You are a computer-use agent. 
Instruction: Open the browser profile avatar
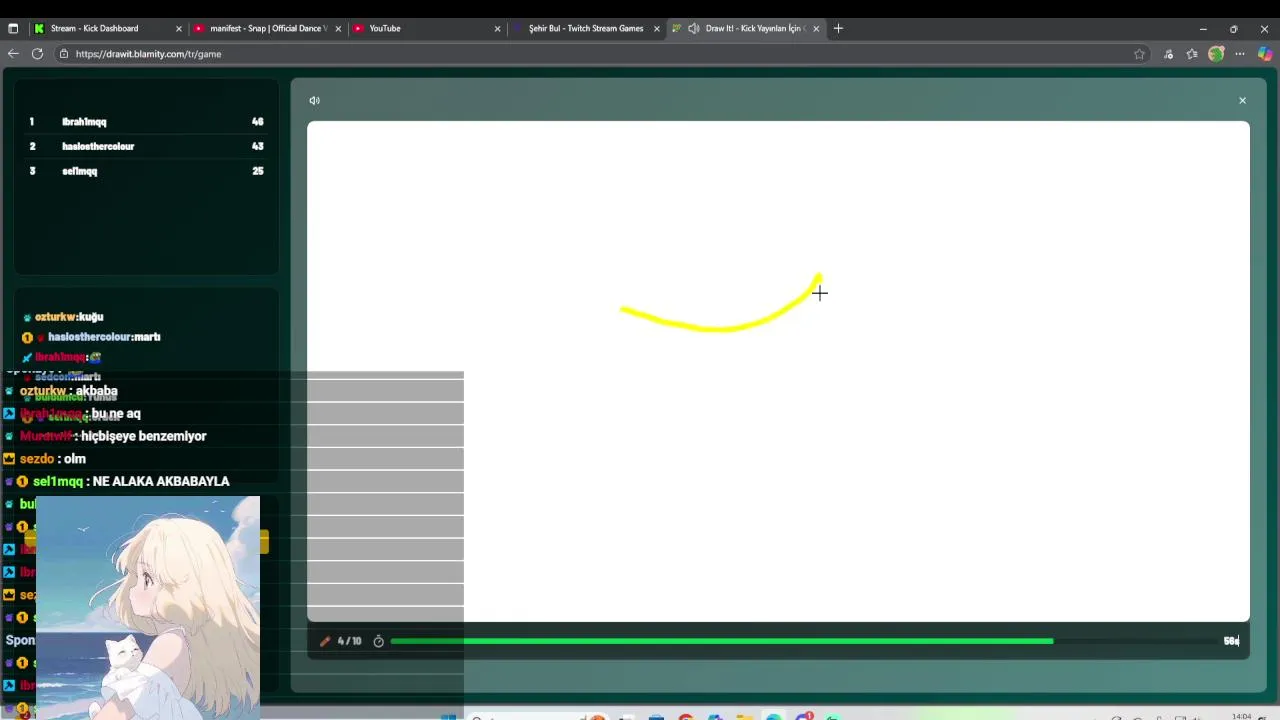1216,54
